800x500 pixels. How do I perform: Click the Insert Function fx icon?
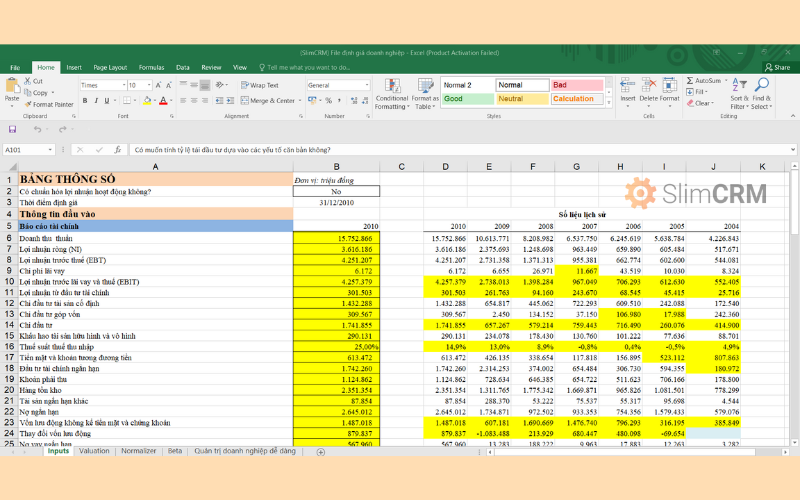pos(118,149)
